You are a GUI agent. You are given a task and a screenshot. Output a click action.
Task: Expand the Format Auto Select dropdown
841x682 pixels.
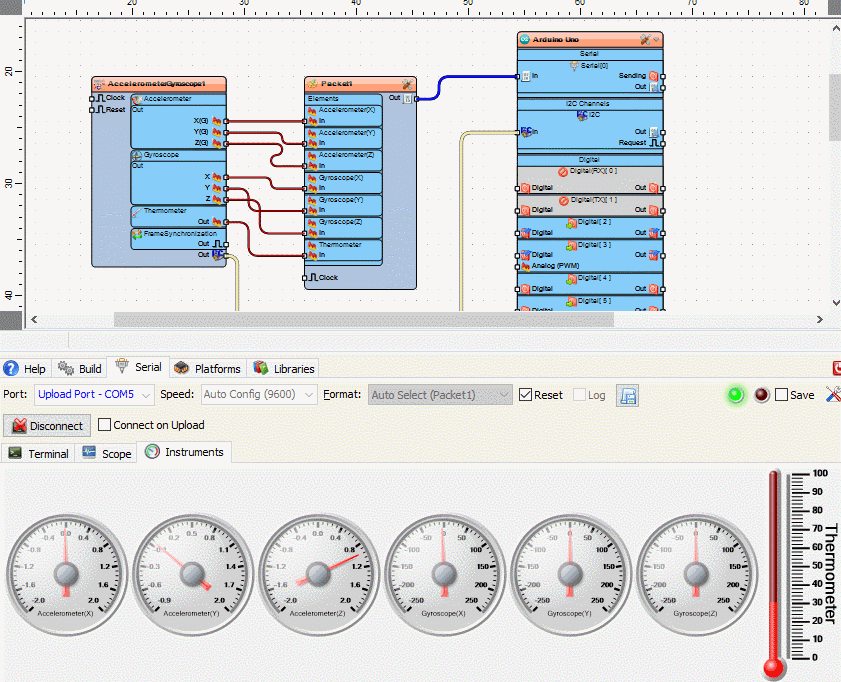[440, 395]
